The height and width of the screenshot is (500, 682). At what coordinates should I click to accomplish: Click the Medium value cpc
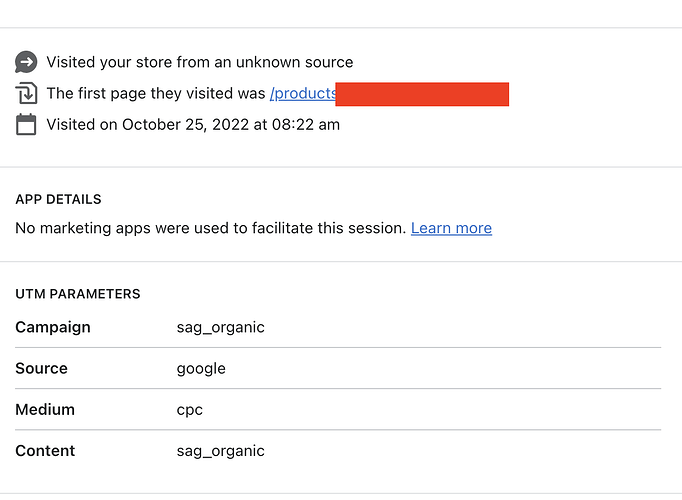tap(189, 409)
